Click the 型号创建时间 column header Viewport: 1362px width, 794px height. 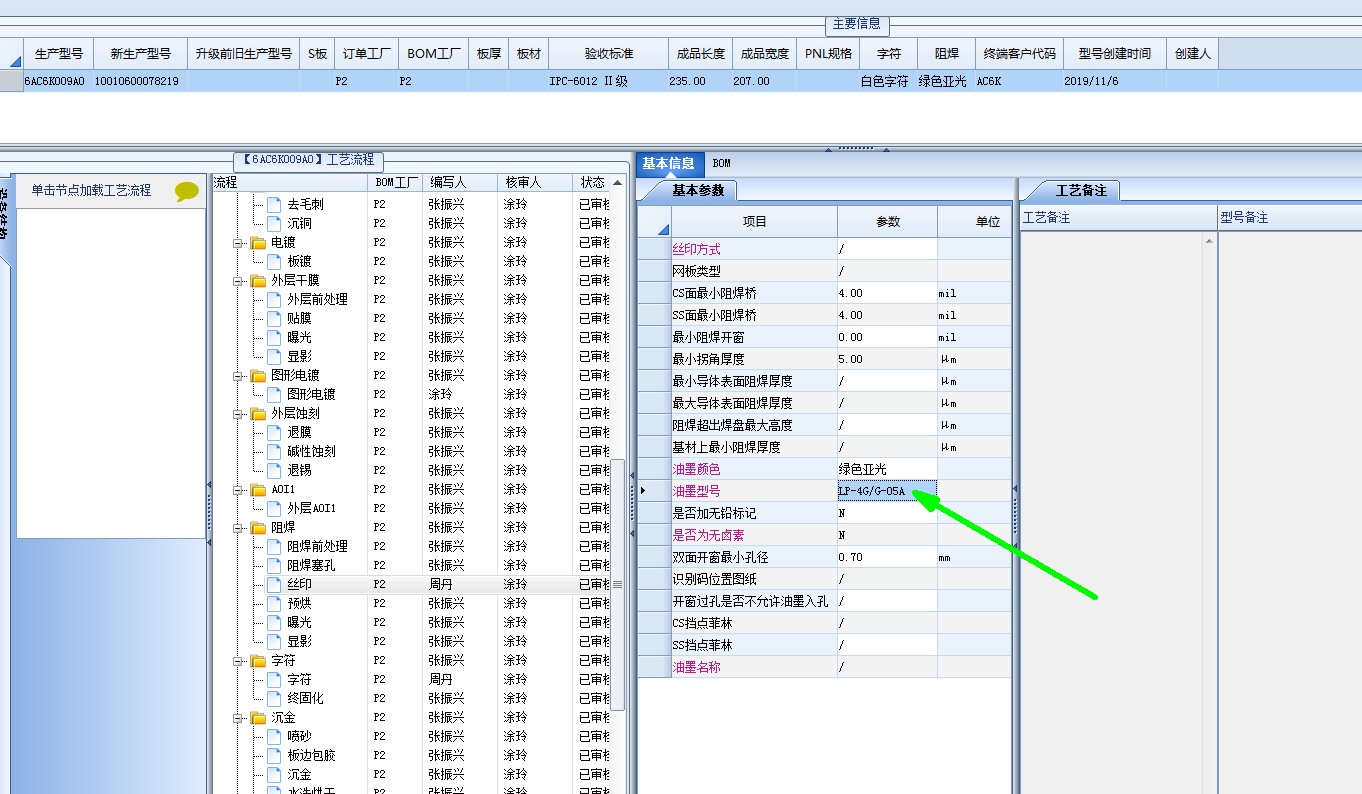point(1114,54)
